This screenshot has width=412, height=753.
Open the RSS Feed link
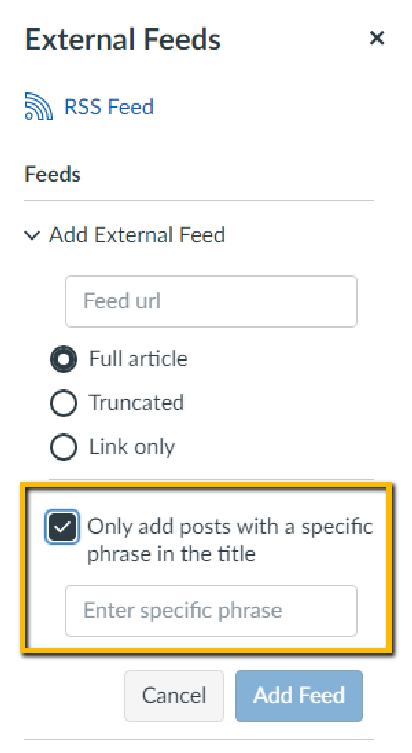coord(109,106)
